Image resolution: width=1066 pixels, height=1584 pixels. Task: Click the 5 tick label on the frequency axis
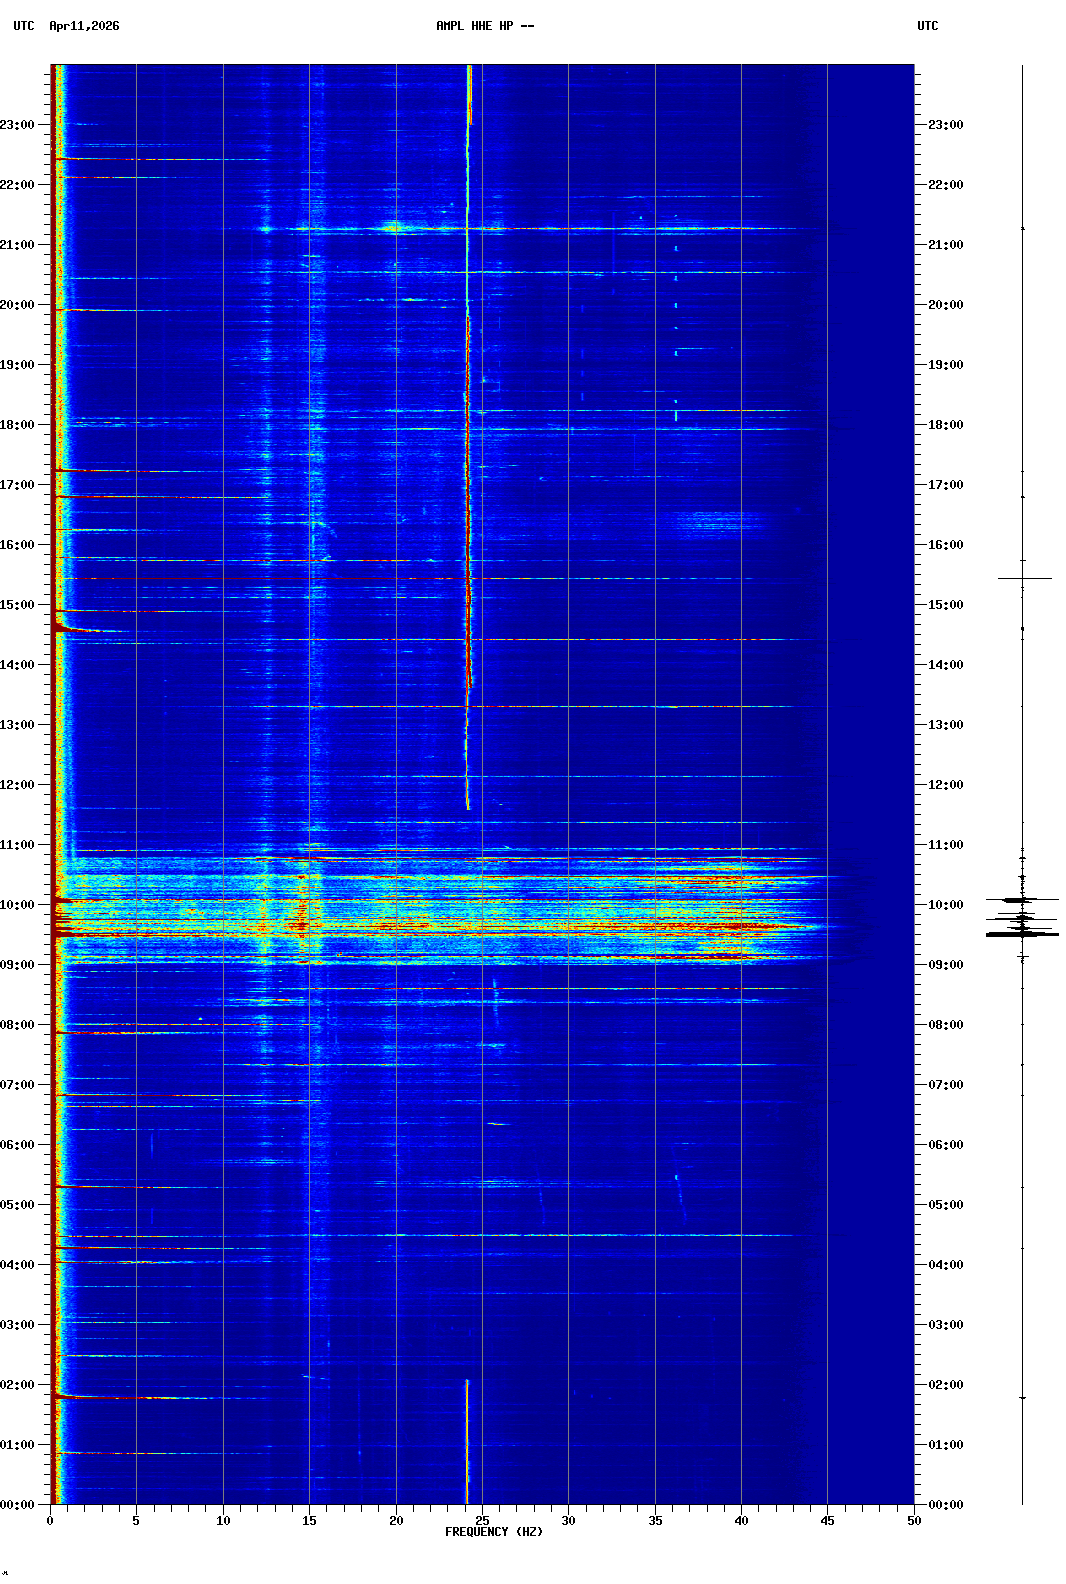(x=136, y=1521)
